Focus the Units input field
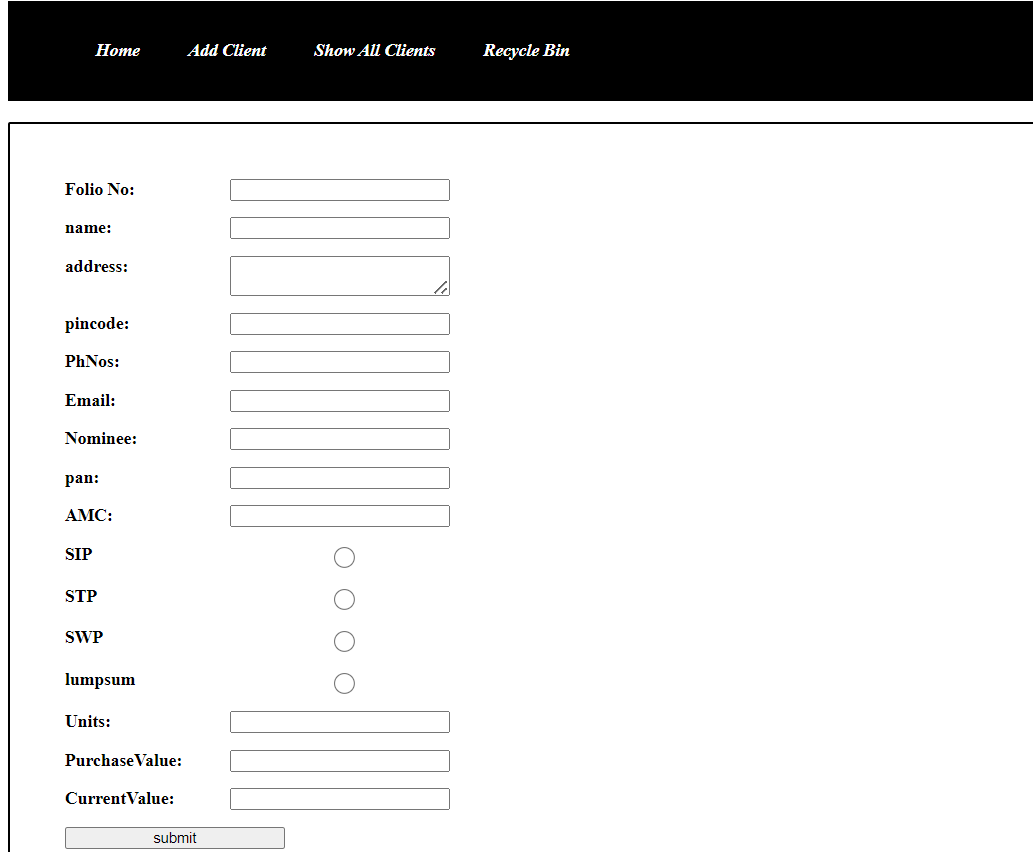Viewport: 1033px width, 852px height. (x=340, y=722)
